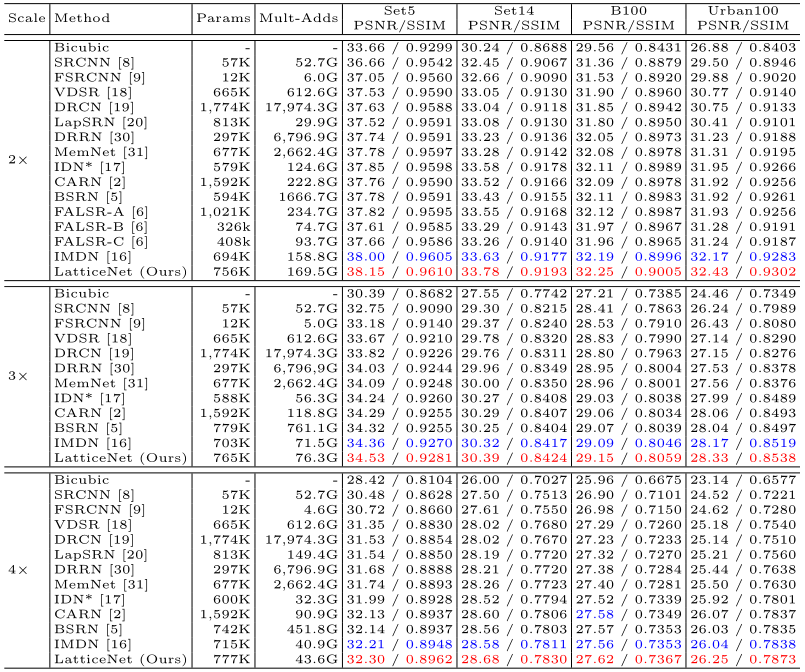
Task: Click the Params column header
Action: [x=223, y=18]
